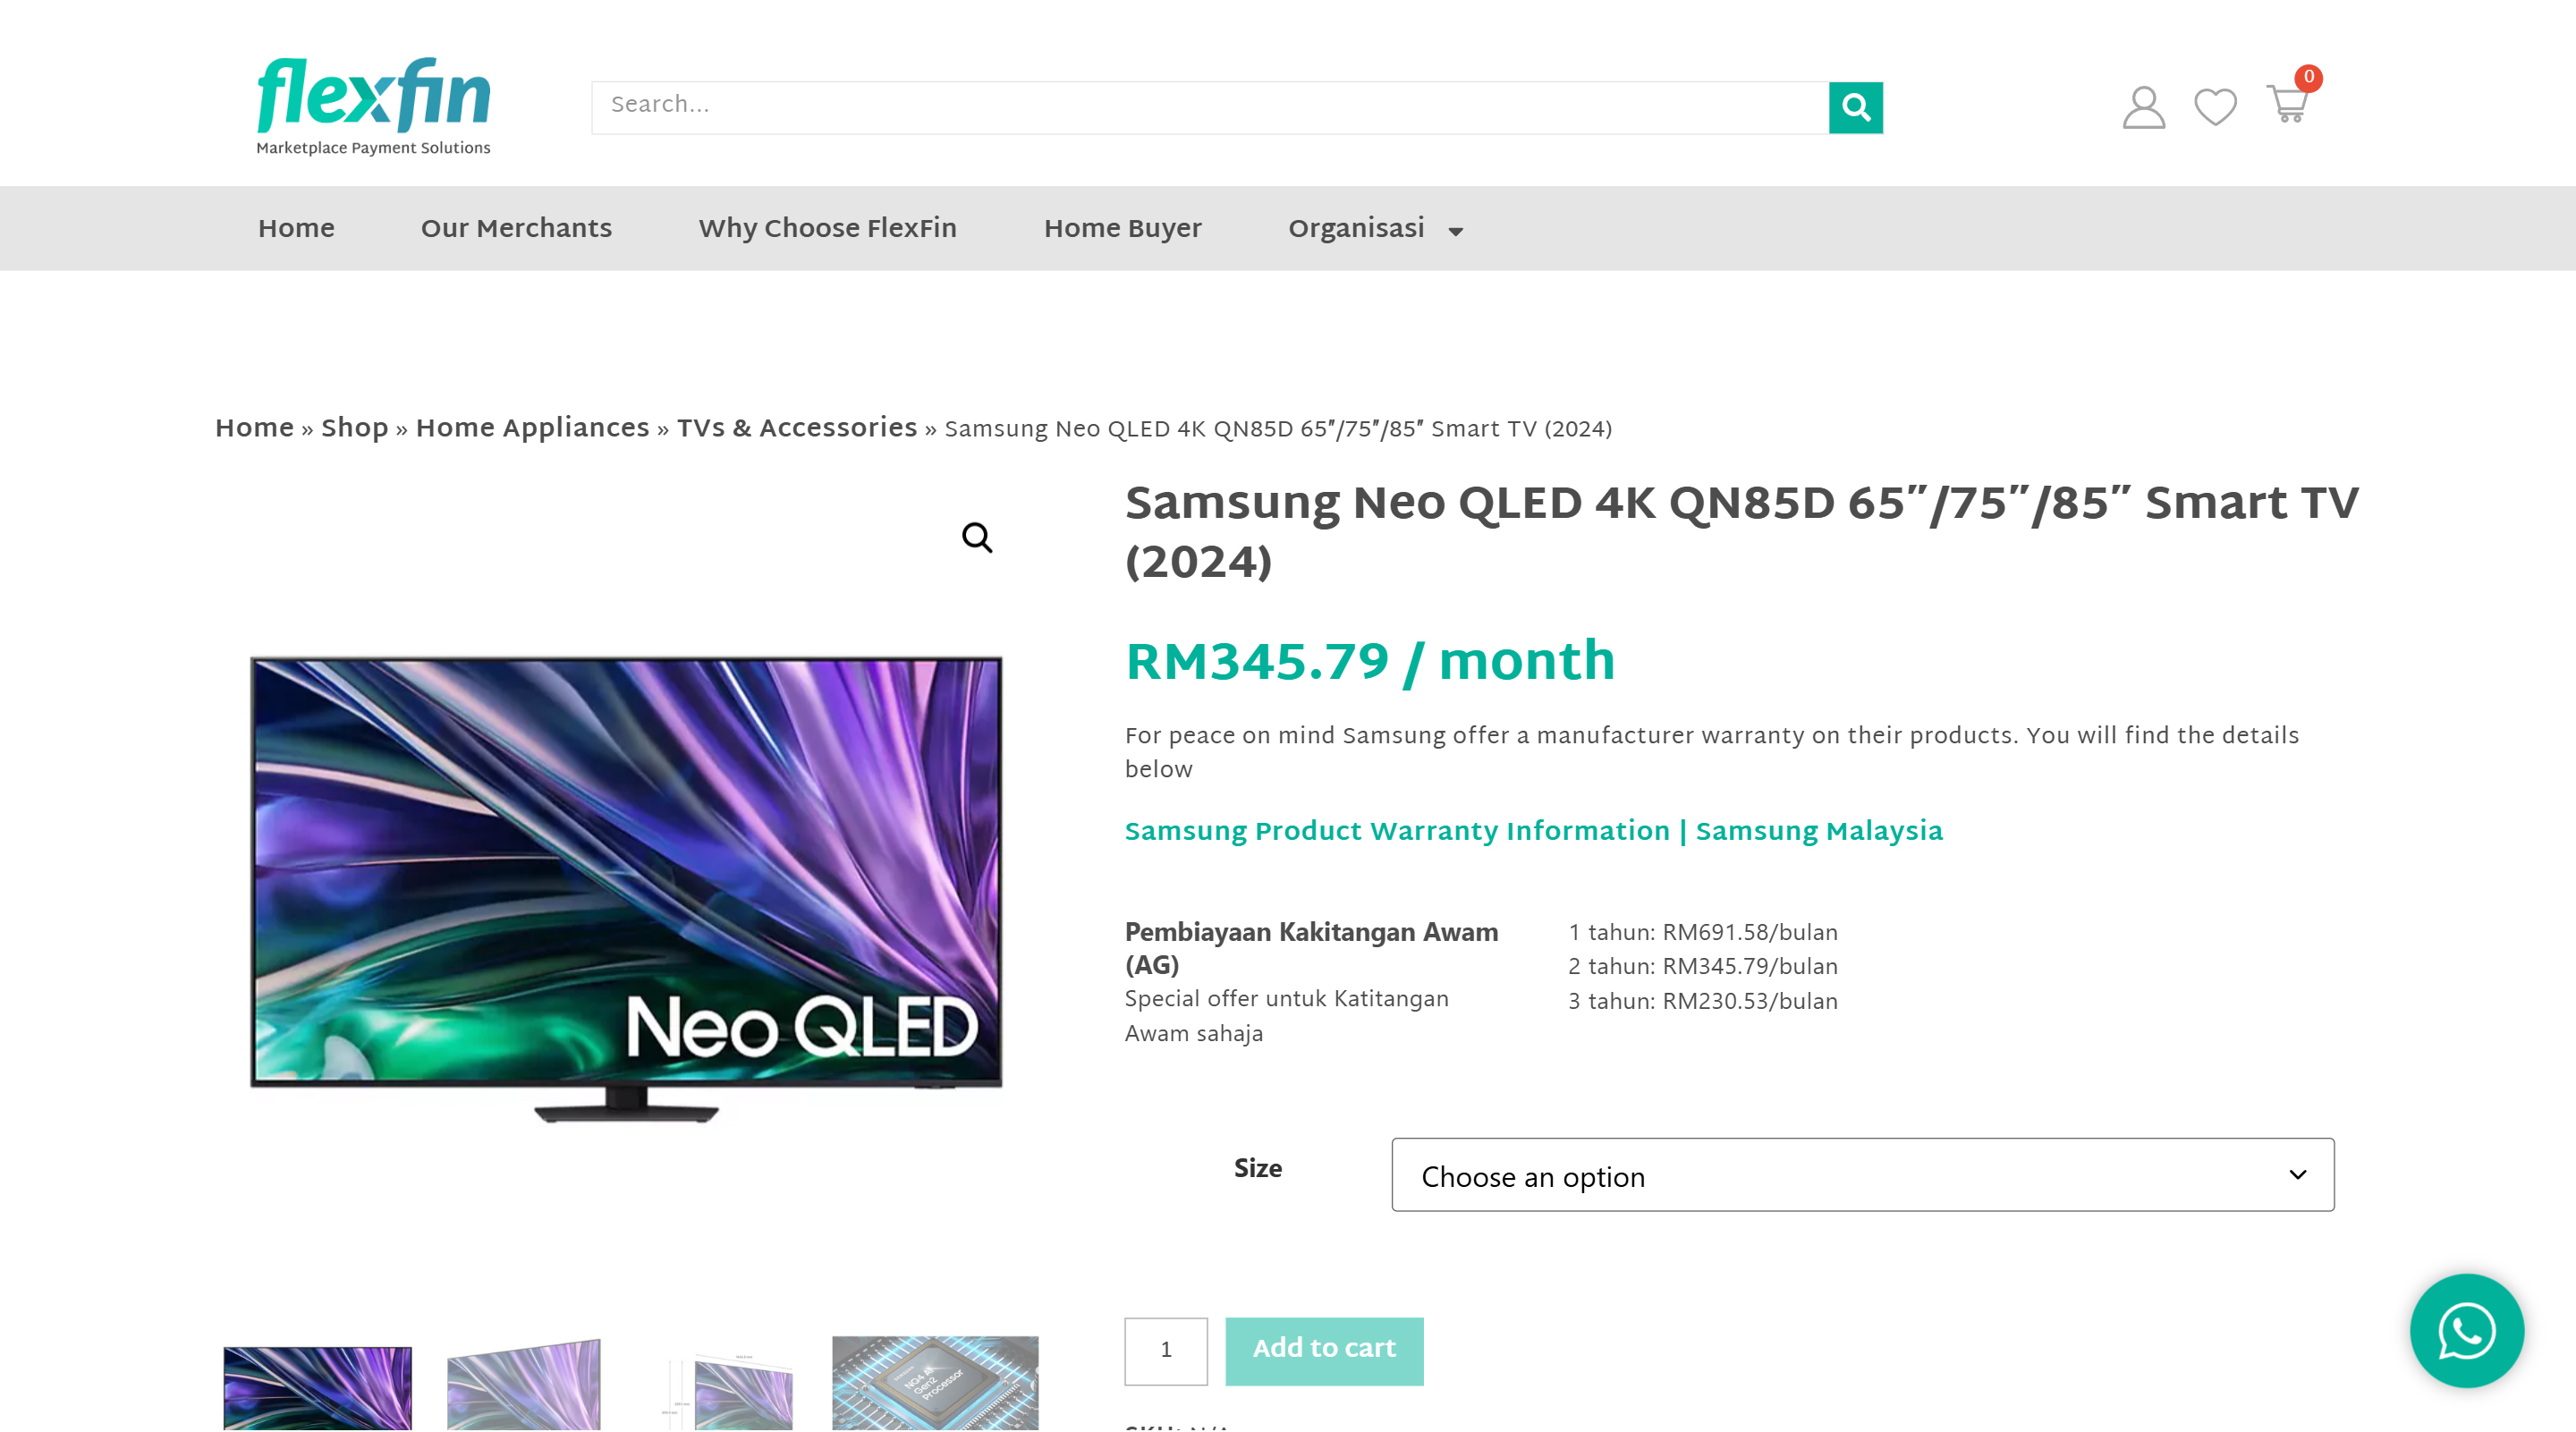This screenshot has height=1432, width=2576.
Task: Open the wishlist heart icon
Action: click(x=2215, y=107)
